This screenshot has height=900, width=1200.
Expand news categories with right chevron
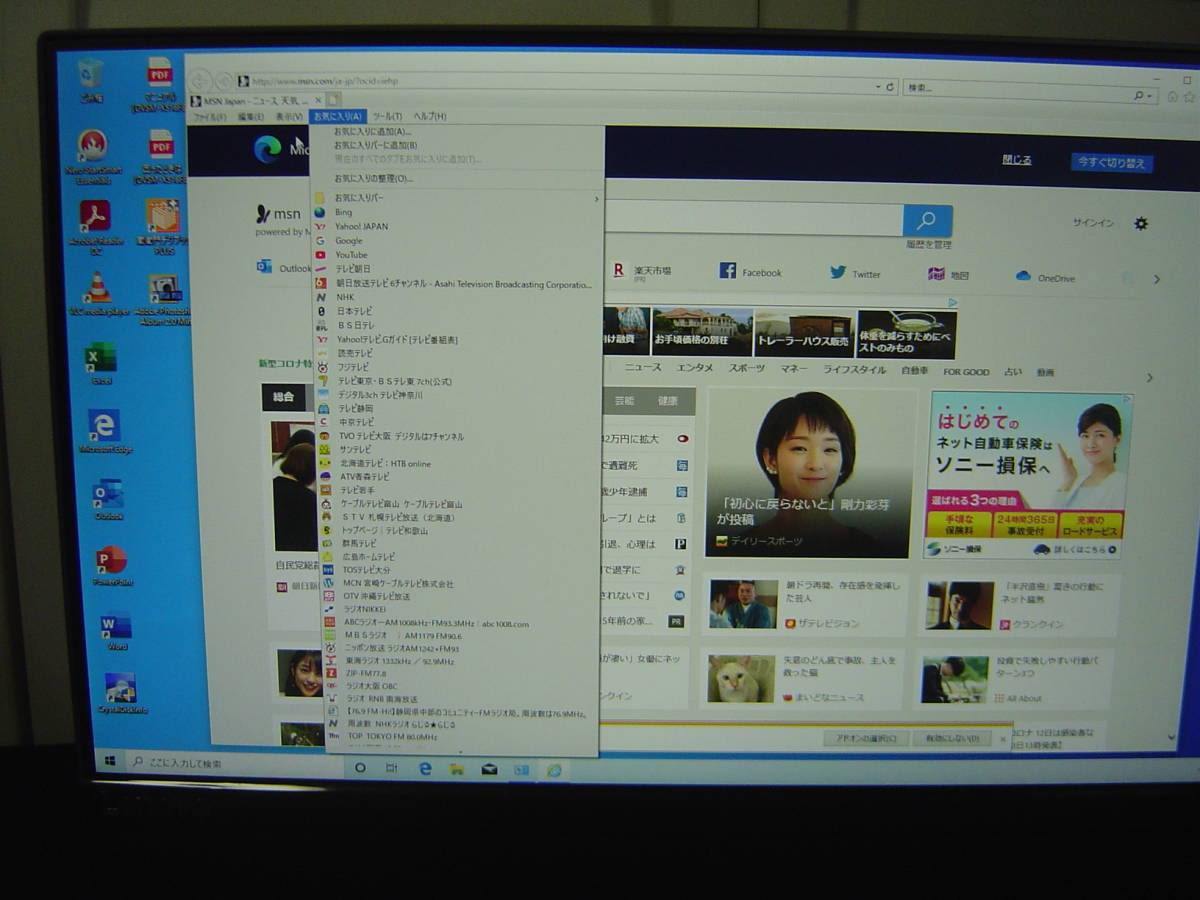click(x=1149, y=377)
